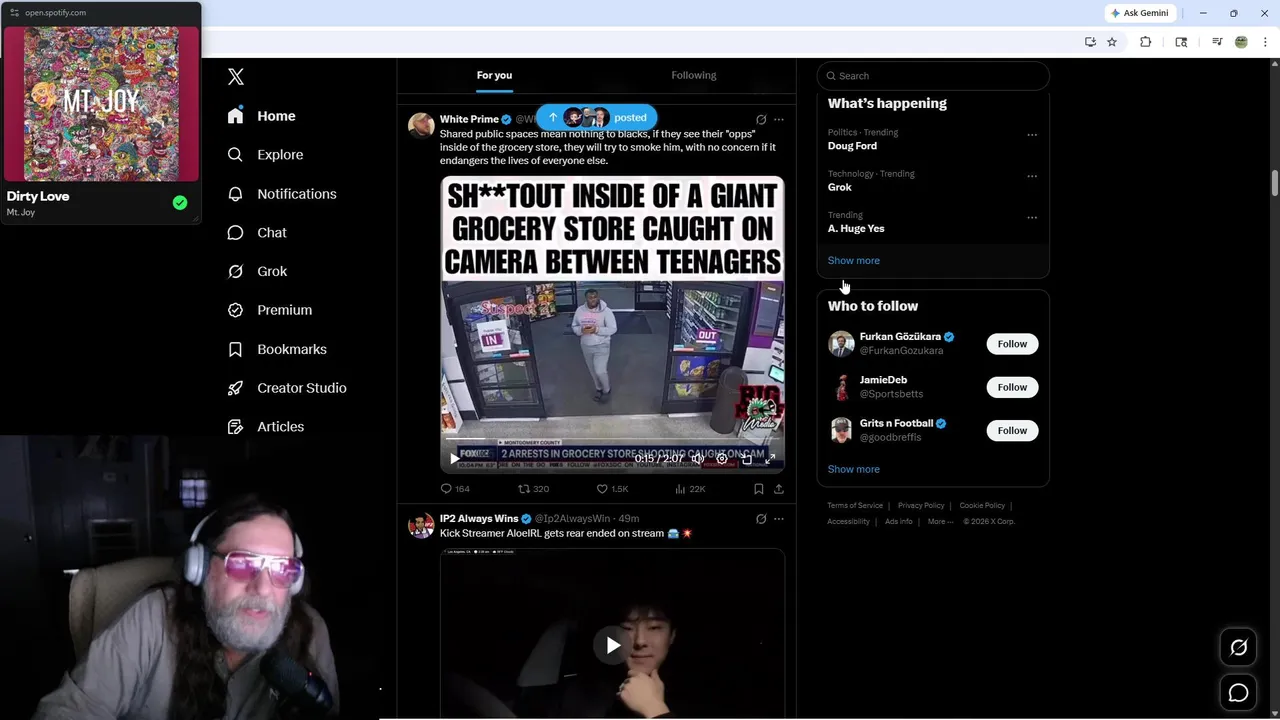Open White Prime's profile avatar
The width and height of the screenshot is (1280, 720).
(x=421, y=124)
